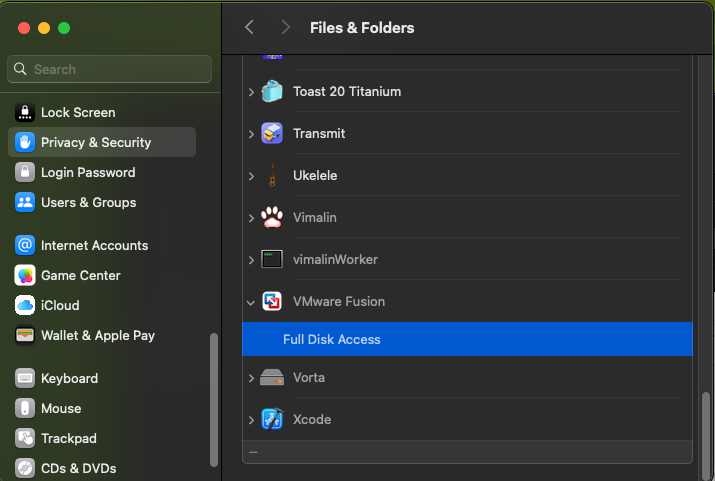Click the 'Privacy & Security' sidebar label
This screenshot has height=481, width=715.
[96, 142]
